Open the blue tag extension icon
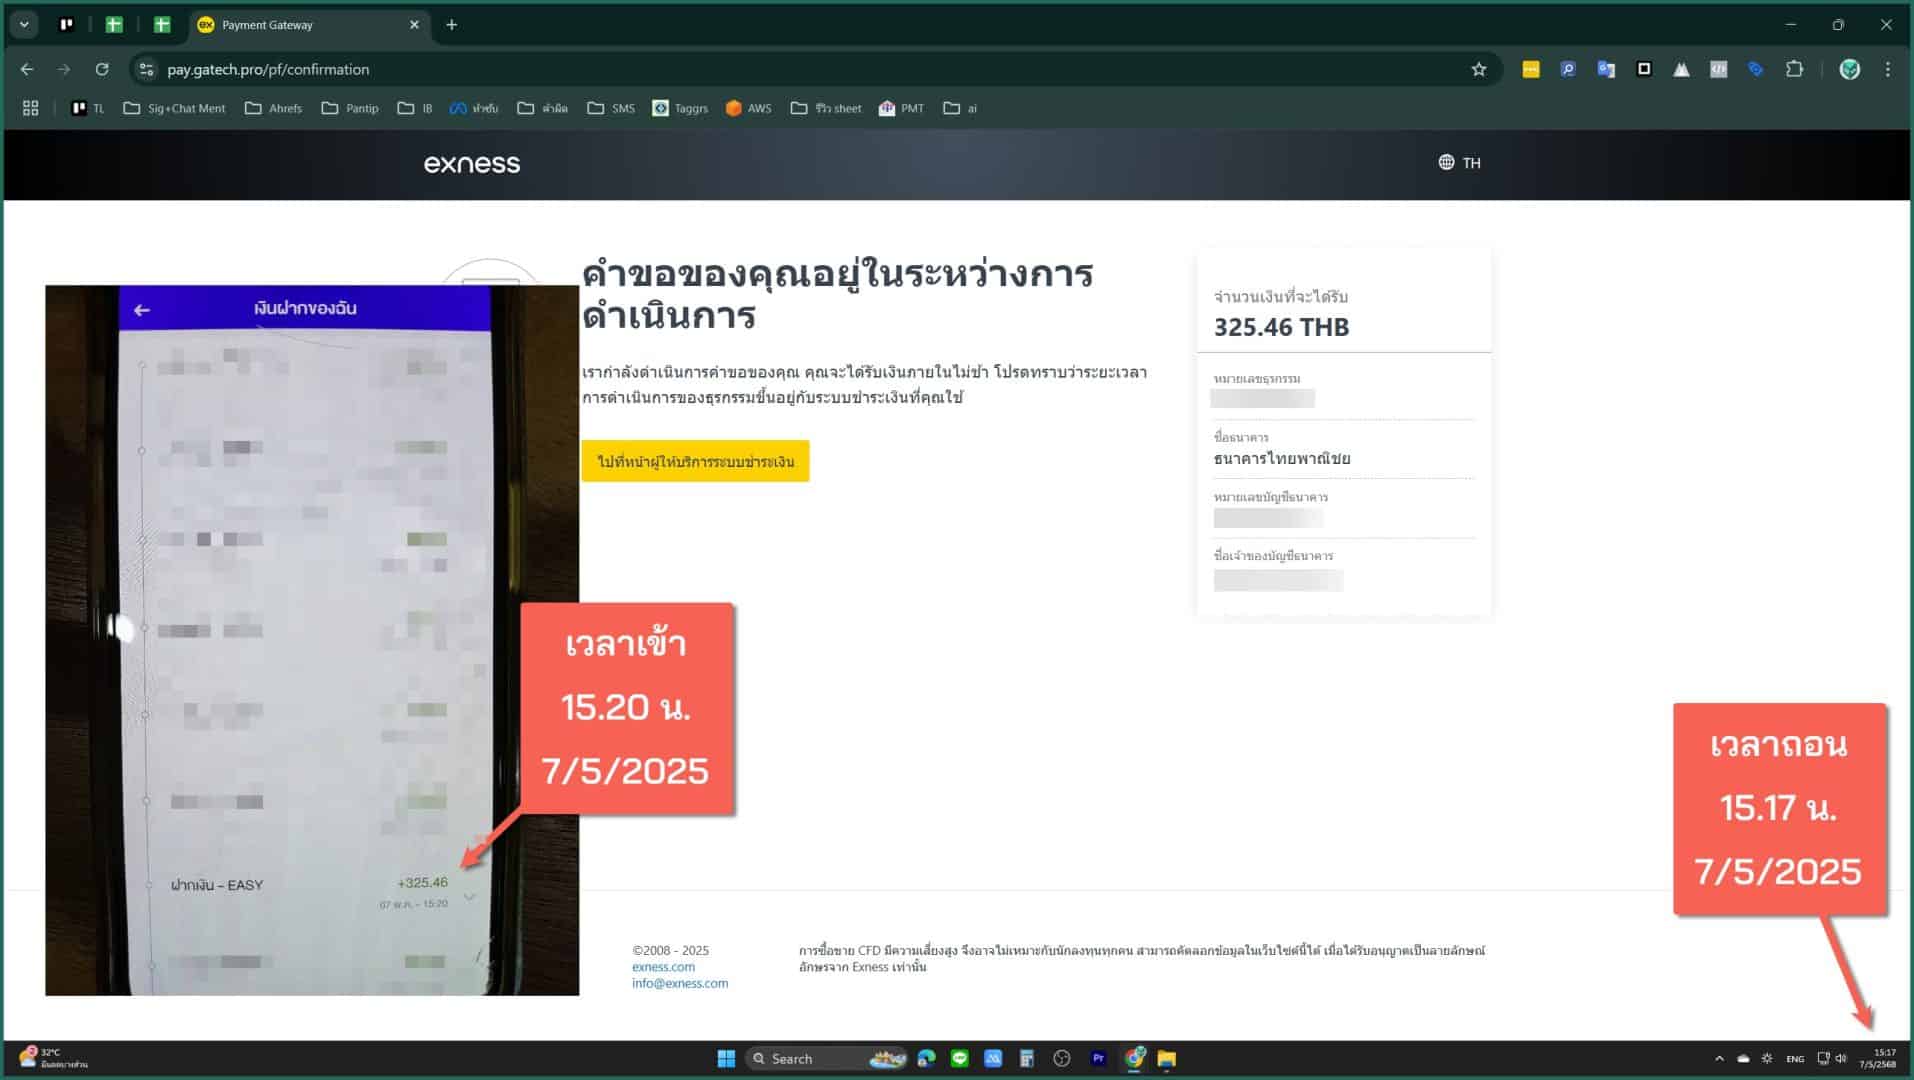Viewport: 1914px width, 1080px height. pos(1756,69)
